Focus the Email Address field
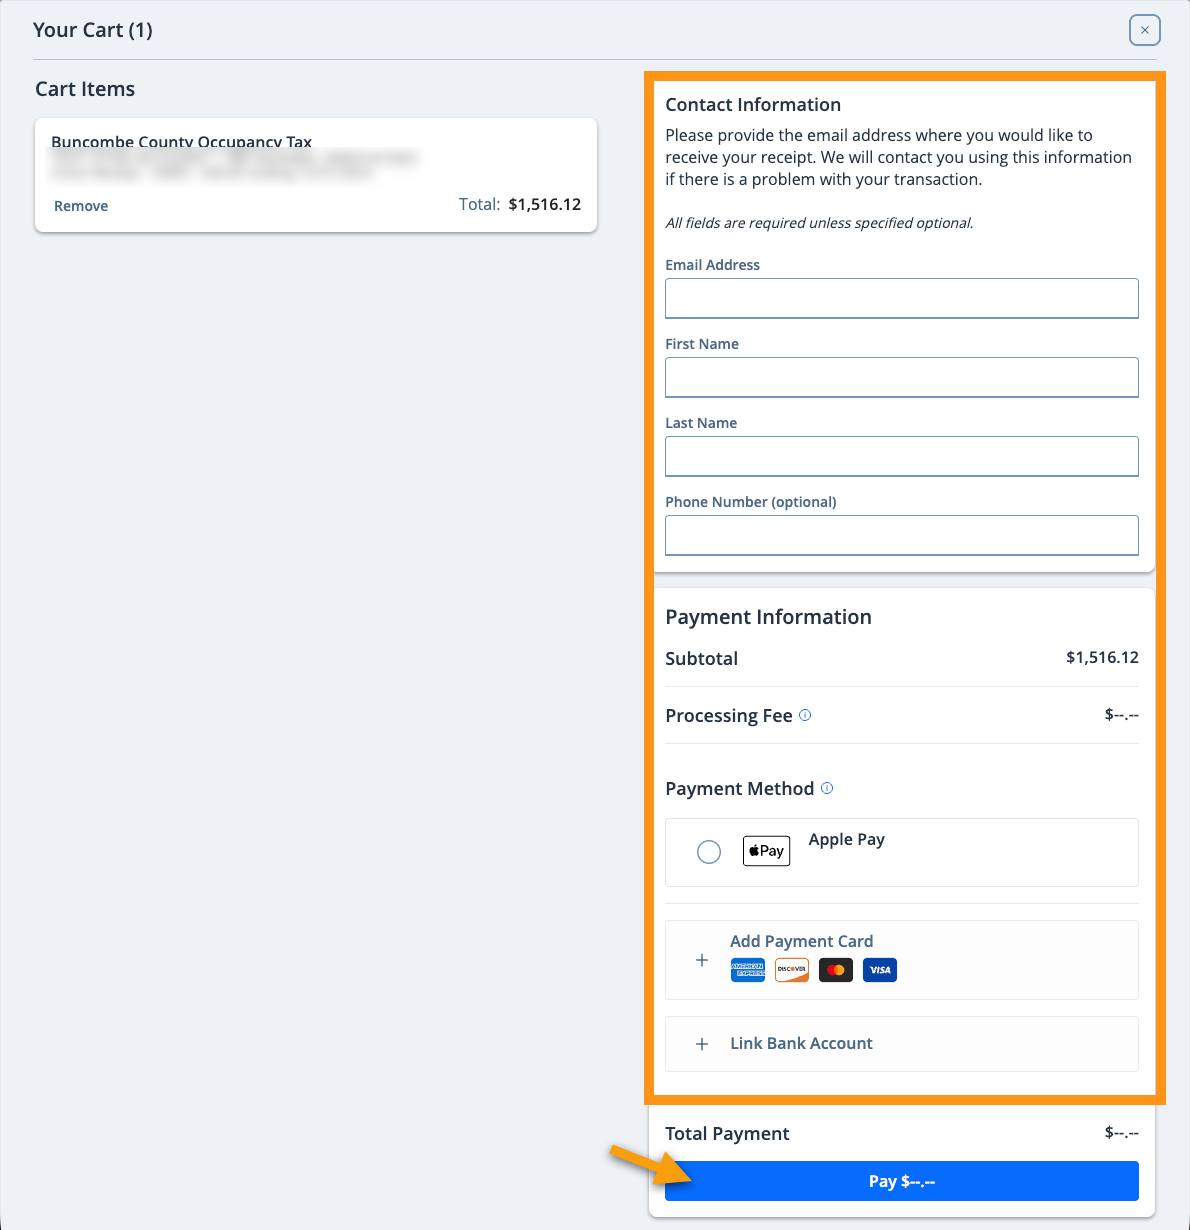 (902, 298)
